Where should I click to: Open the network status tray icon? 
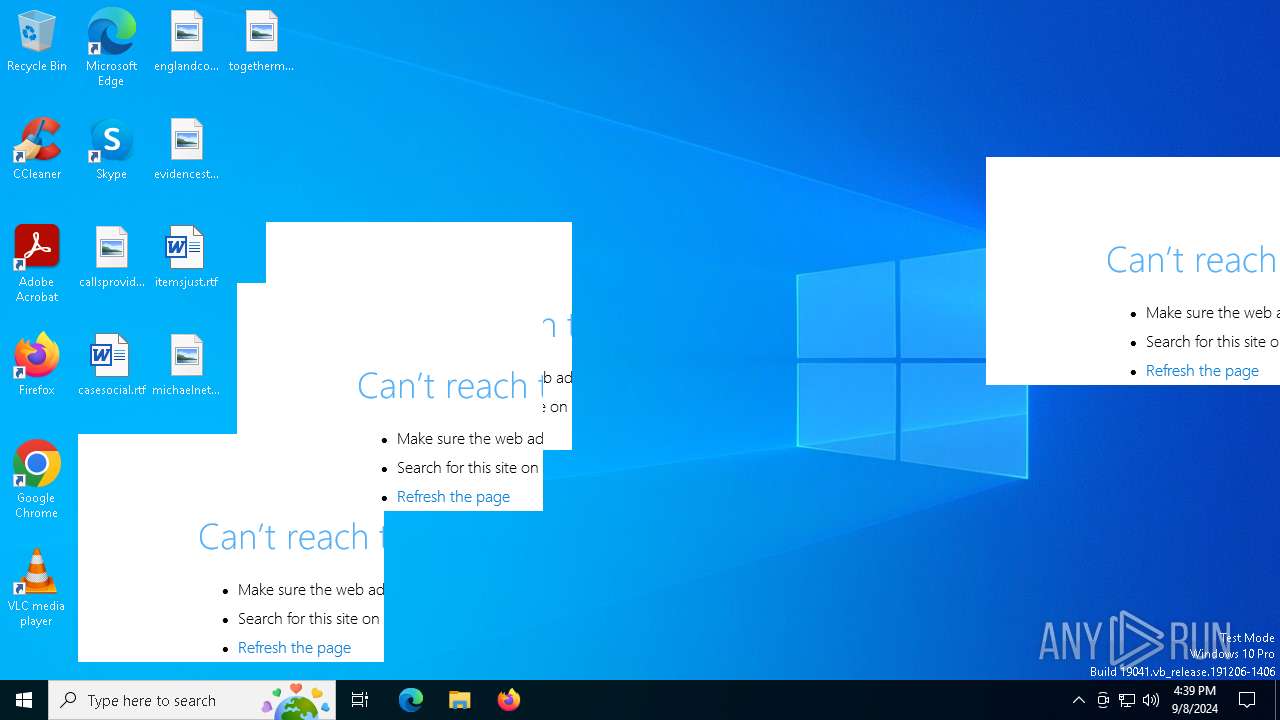point(1127,700)
